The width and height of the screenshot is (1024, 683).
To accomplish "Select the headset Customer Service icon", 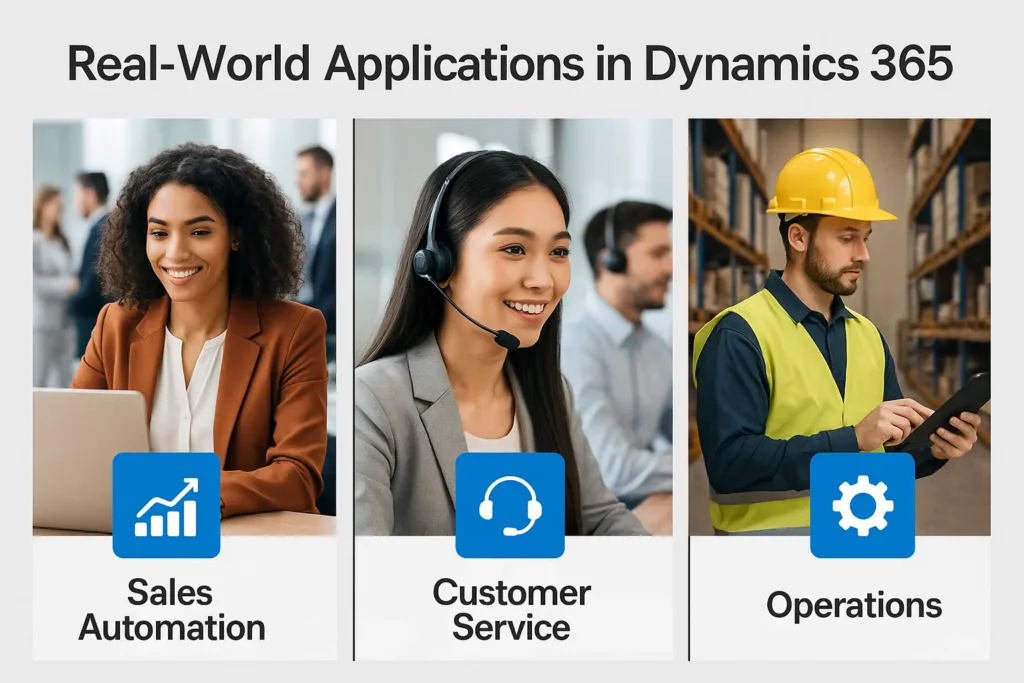I will coord(511,506).
